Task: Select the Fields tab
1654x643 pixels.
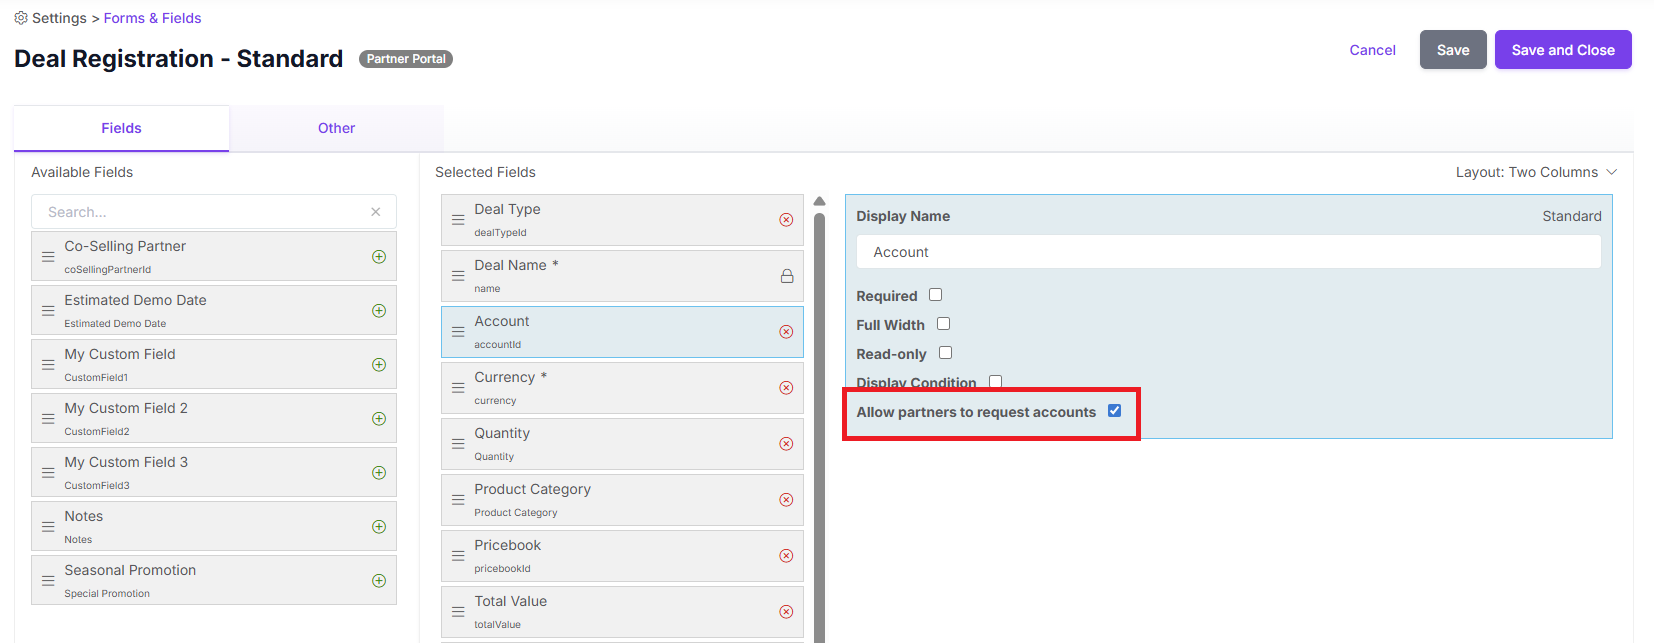Action: [121, 128]
